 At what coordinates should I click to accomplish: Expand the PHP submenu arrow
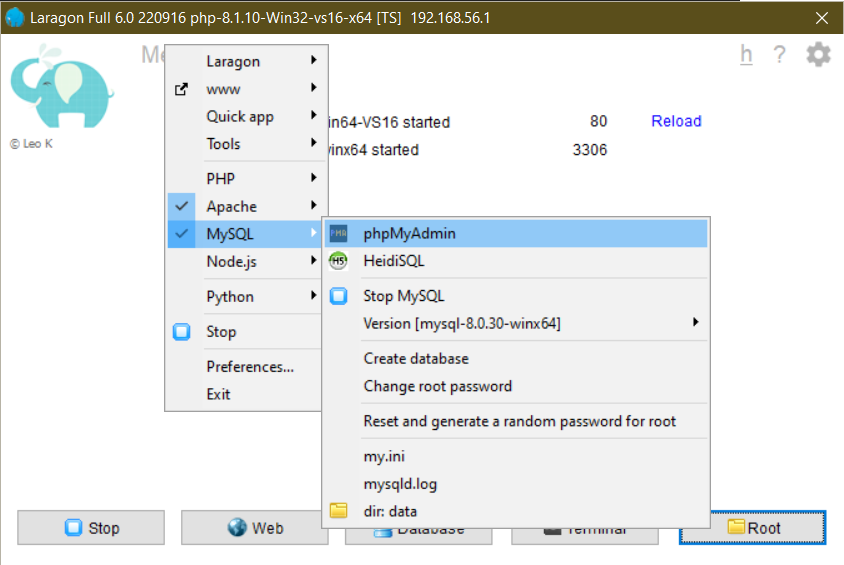click(313, 177)
